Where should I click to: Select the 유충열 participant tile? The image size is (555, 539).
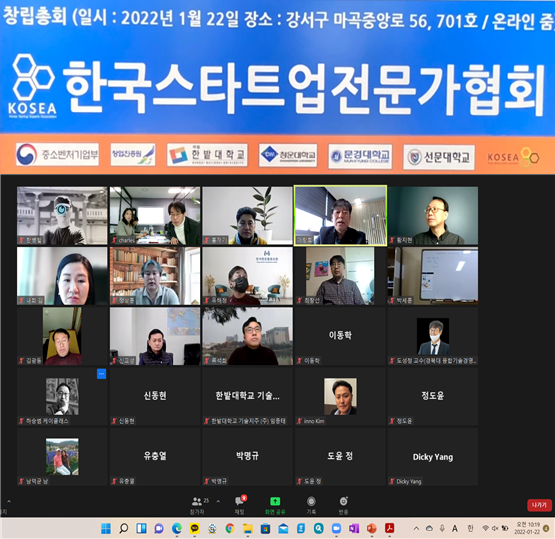[155, 456]
